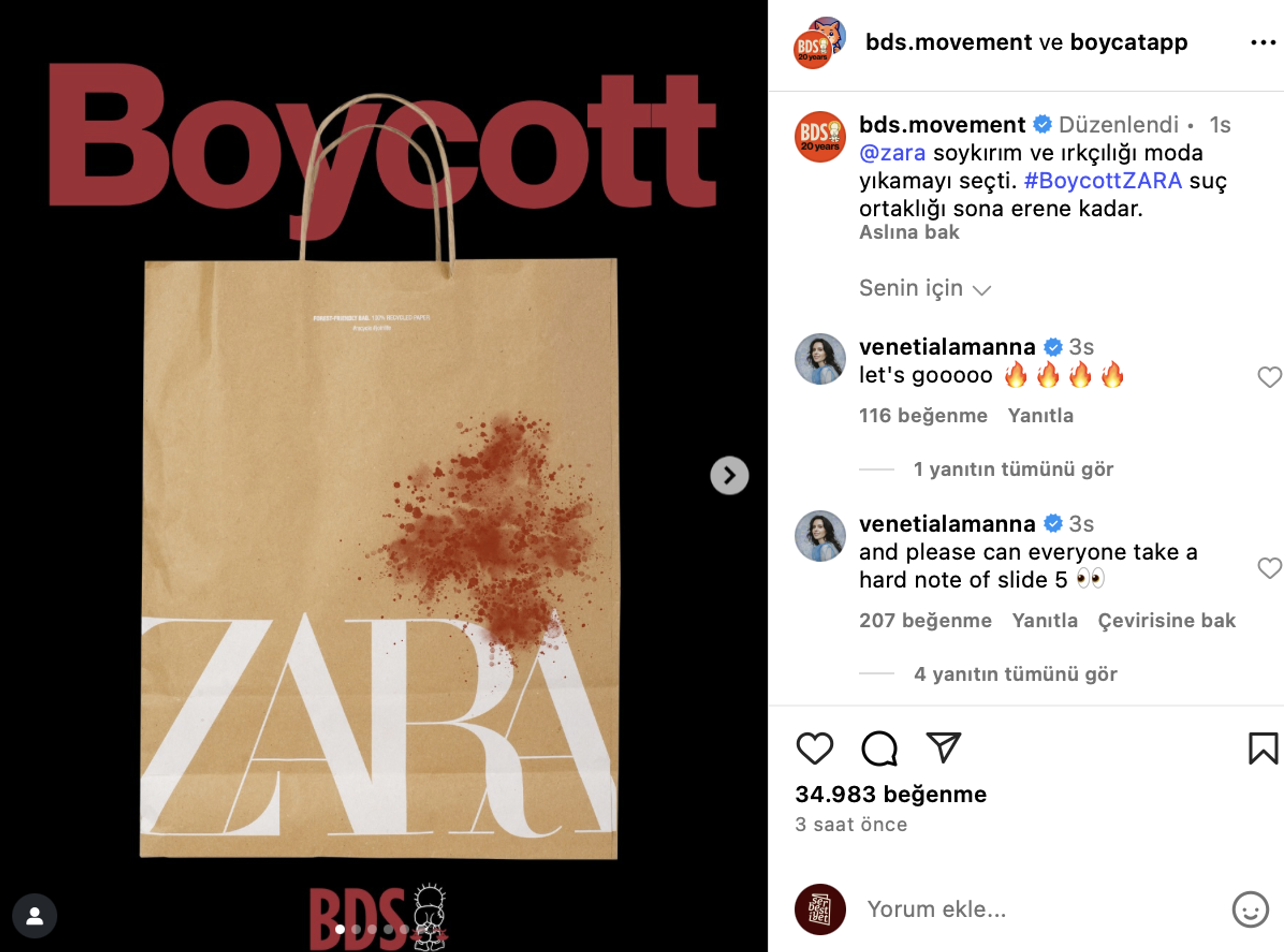Open comments via speech bubble icon
1284x952 pixels.
click(880, 748)
